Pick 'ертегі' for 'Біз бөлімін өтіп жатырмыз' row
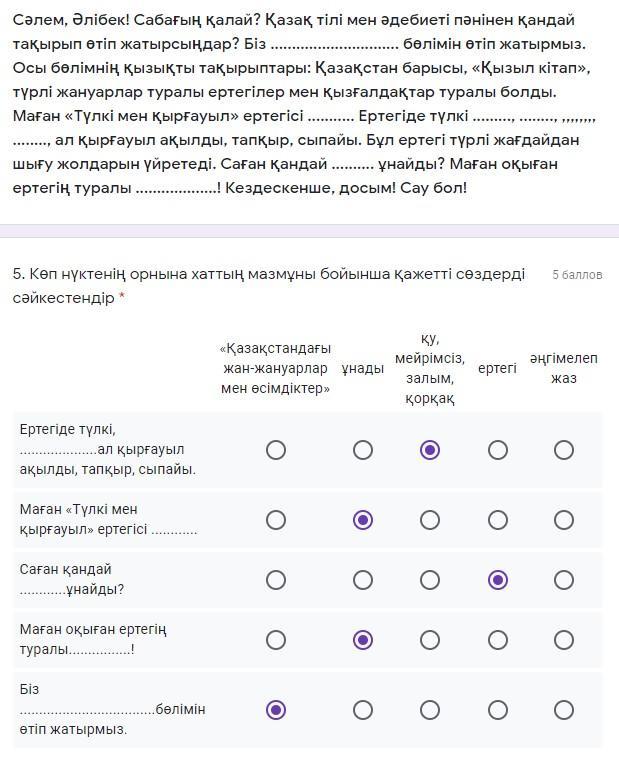The image size is (619, 775). pos(498,710)
